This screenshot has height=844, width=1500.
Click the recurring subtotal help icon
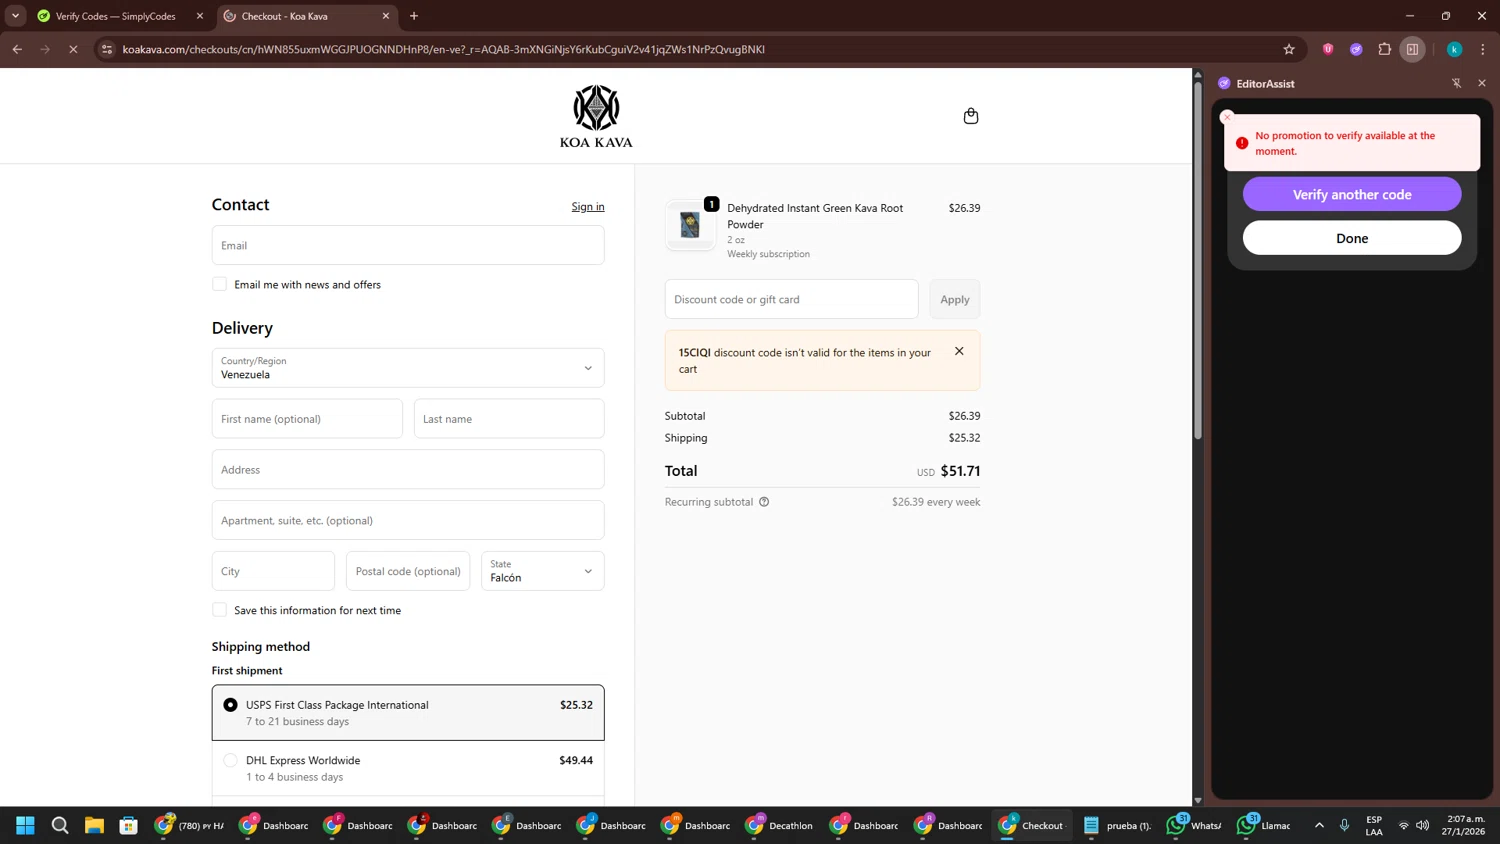[x=764, y=502]
